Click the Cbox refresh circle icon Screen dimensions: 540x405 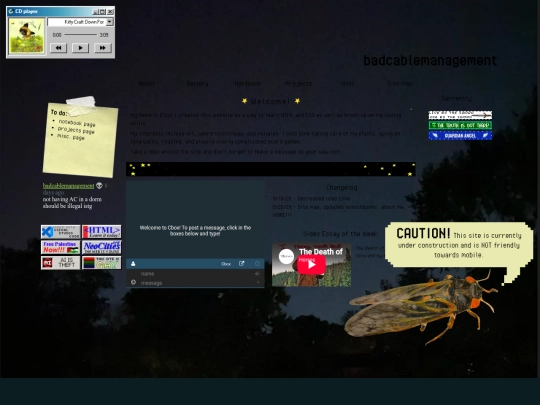[x=257, y=264]
